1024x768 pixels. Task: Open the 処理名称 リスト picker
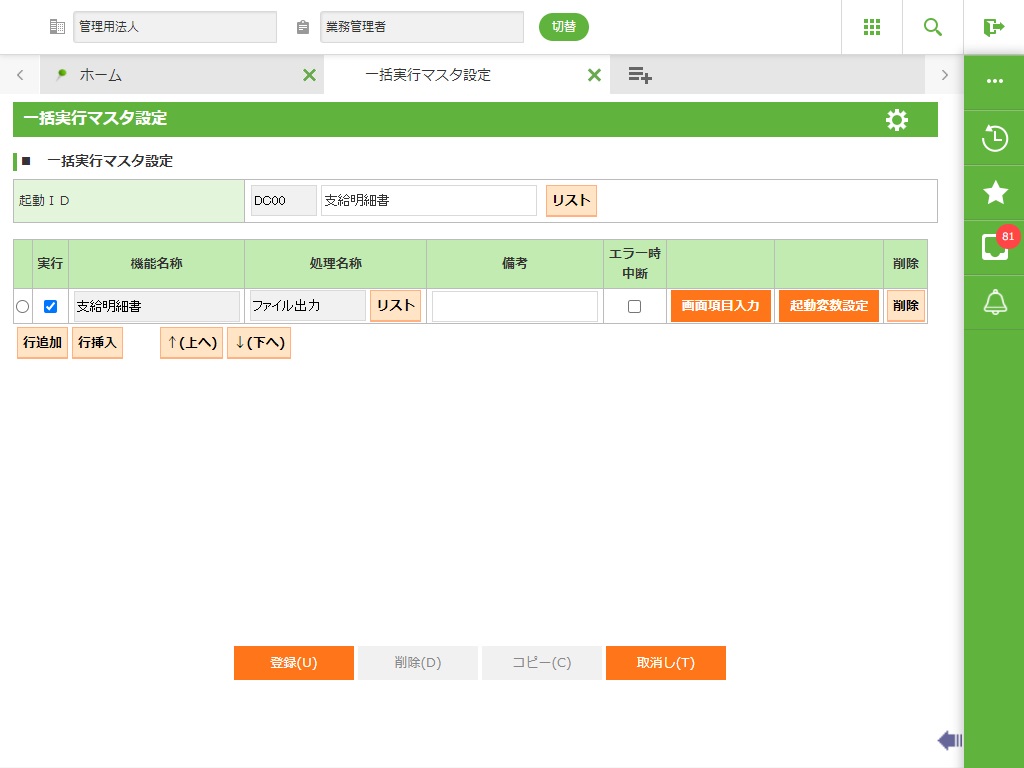tap(395, 306)
